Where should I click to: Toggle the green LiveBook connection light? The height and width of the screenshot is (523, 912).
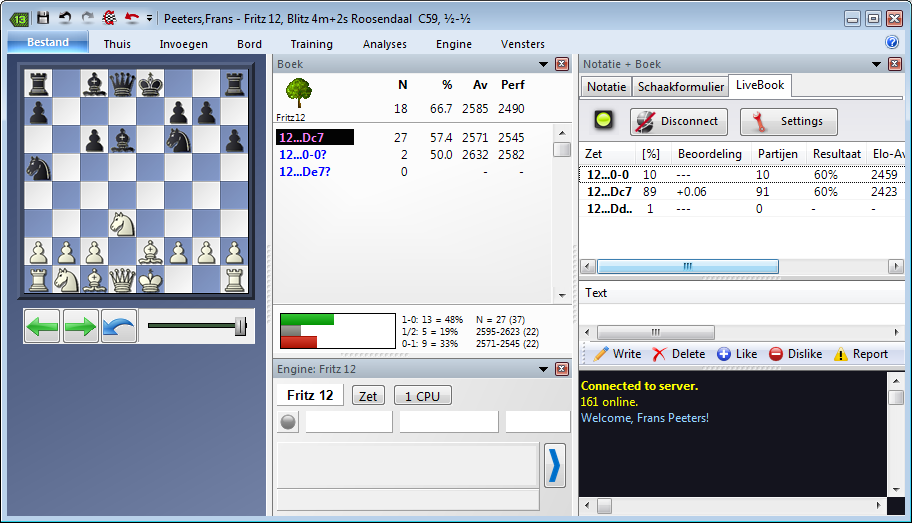603,120
